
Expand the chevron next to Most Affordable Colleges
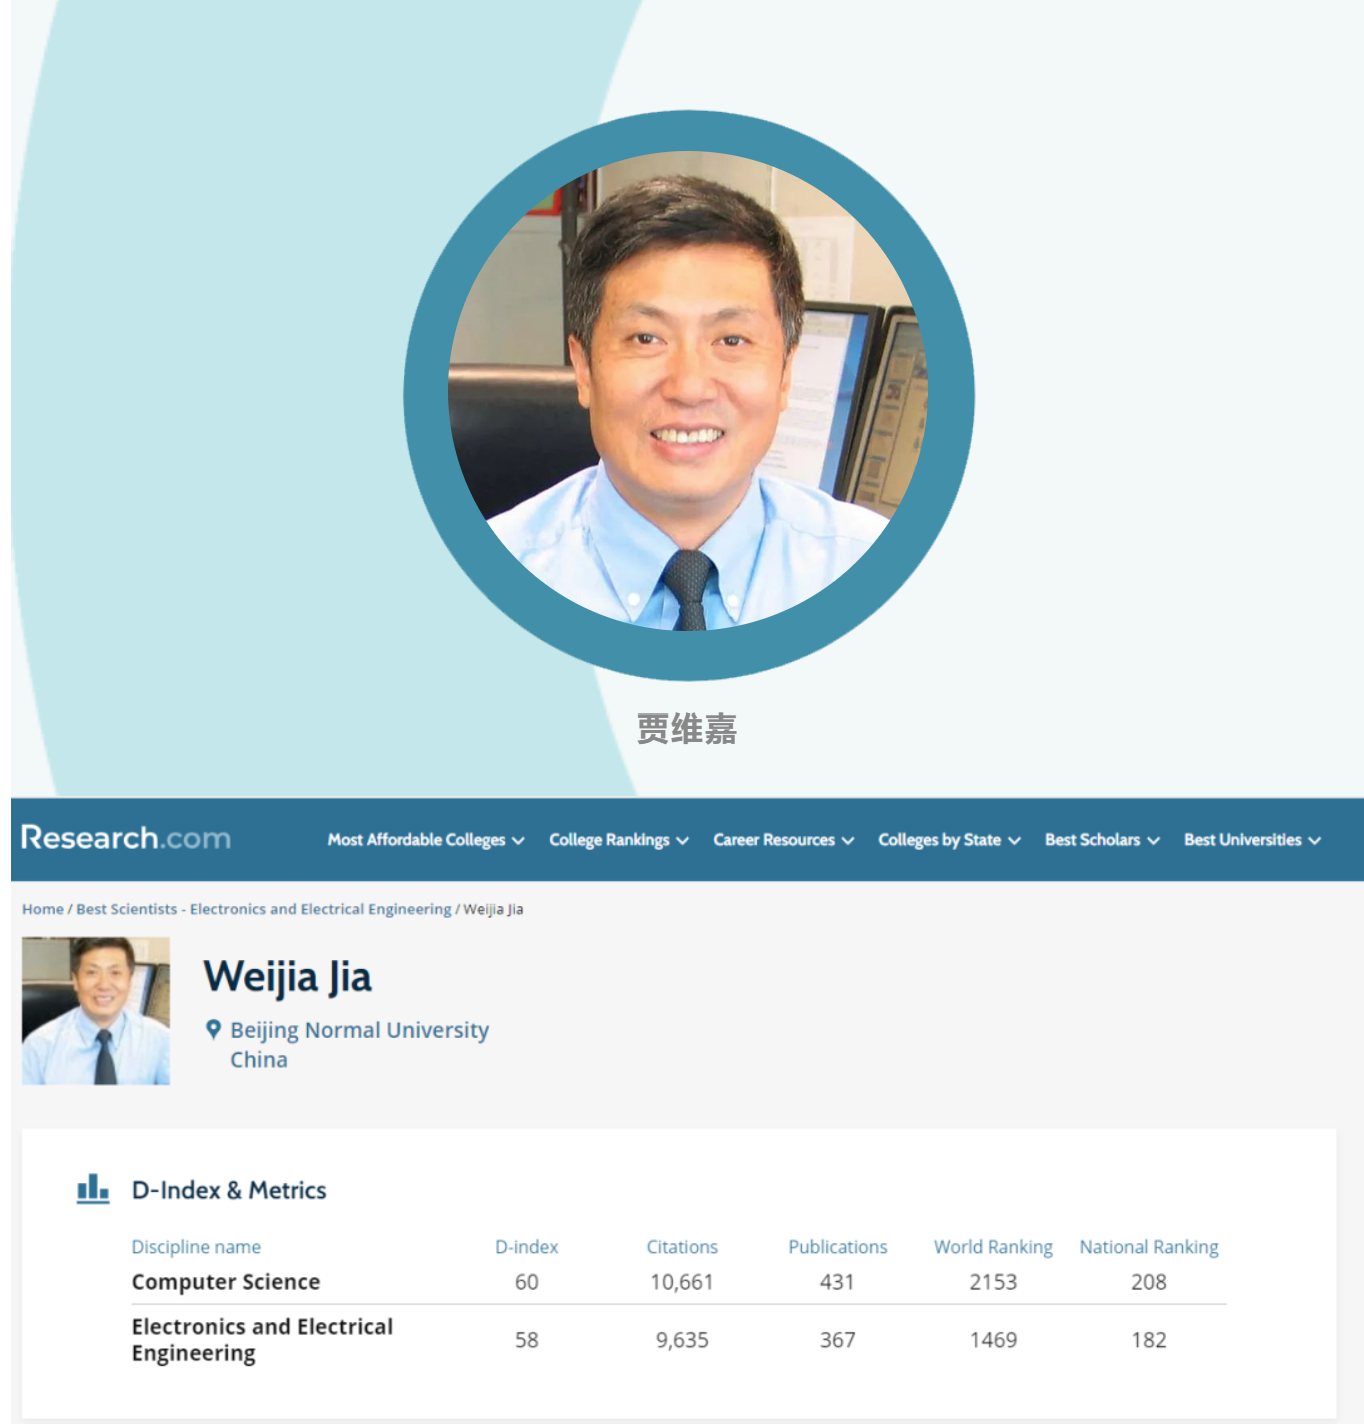[x=518, y=841]
